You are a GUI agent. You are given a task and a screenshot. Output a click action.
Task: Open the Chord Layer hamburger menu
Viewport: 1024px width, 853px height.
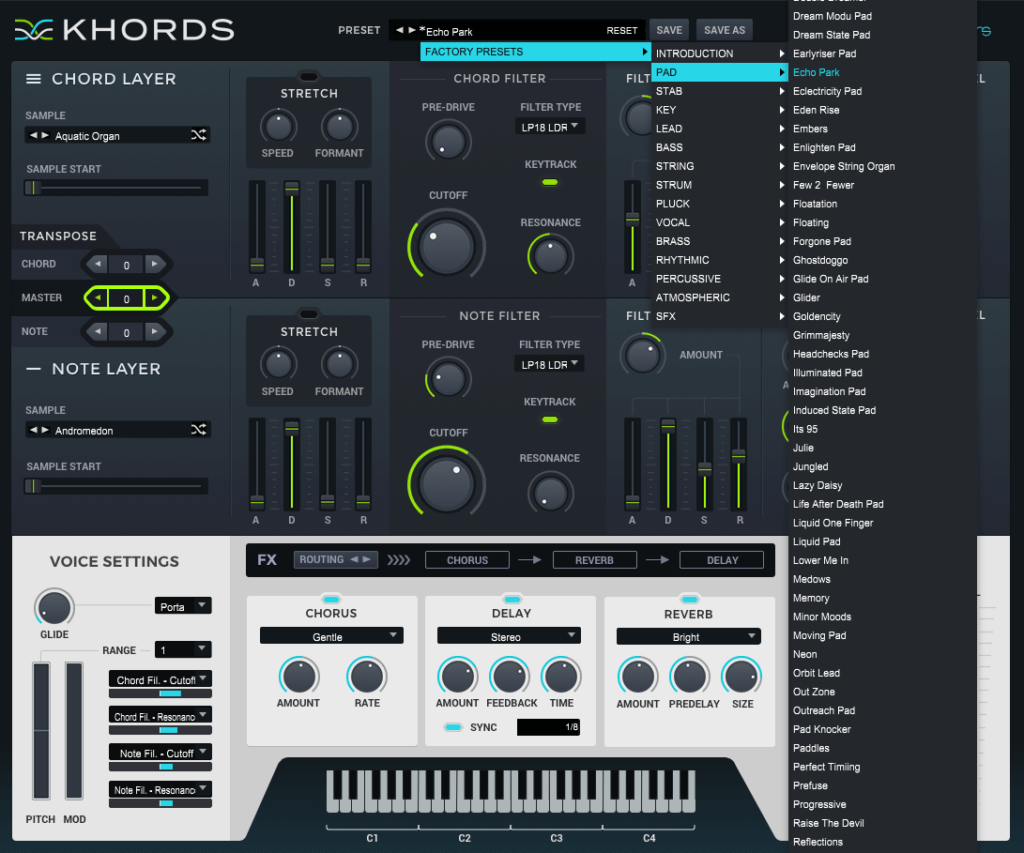pos(33,79)
